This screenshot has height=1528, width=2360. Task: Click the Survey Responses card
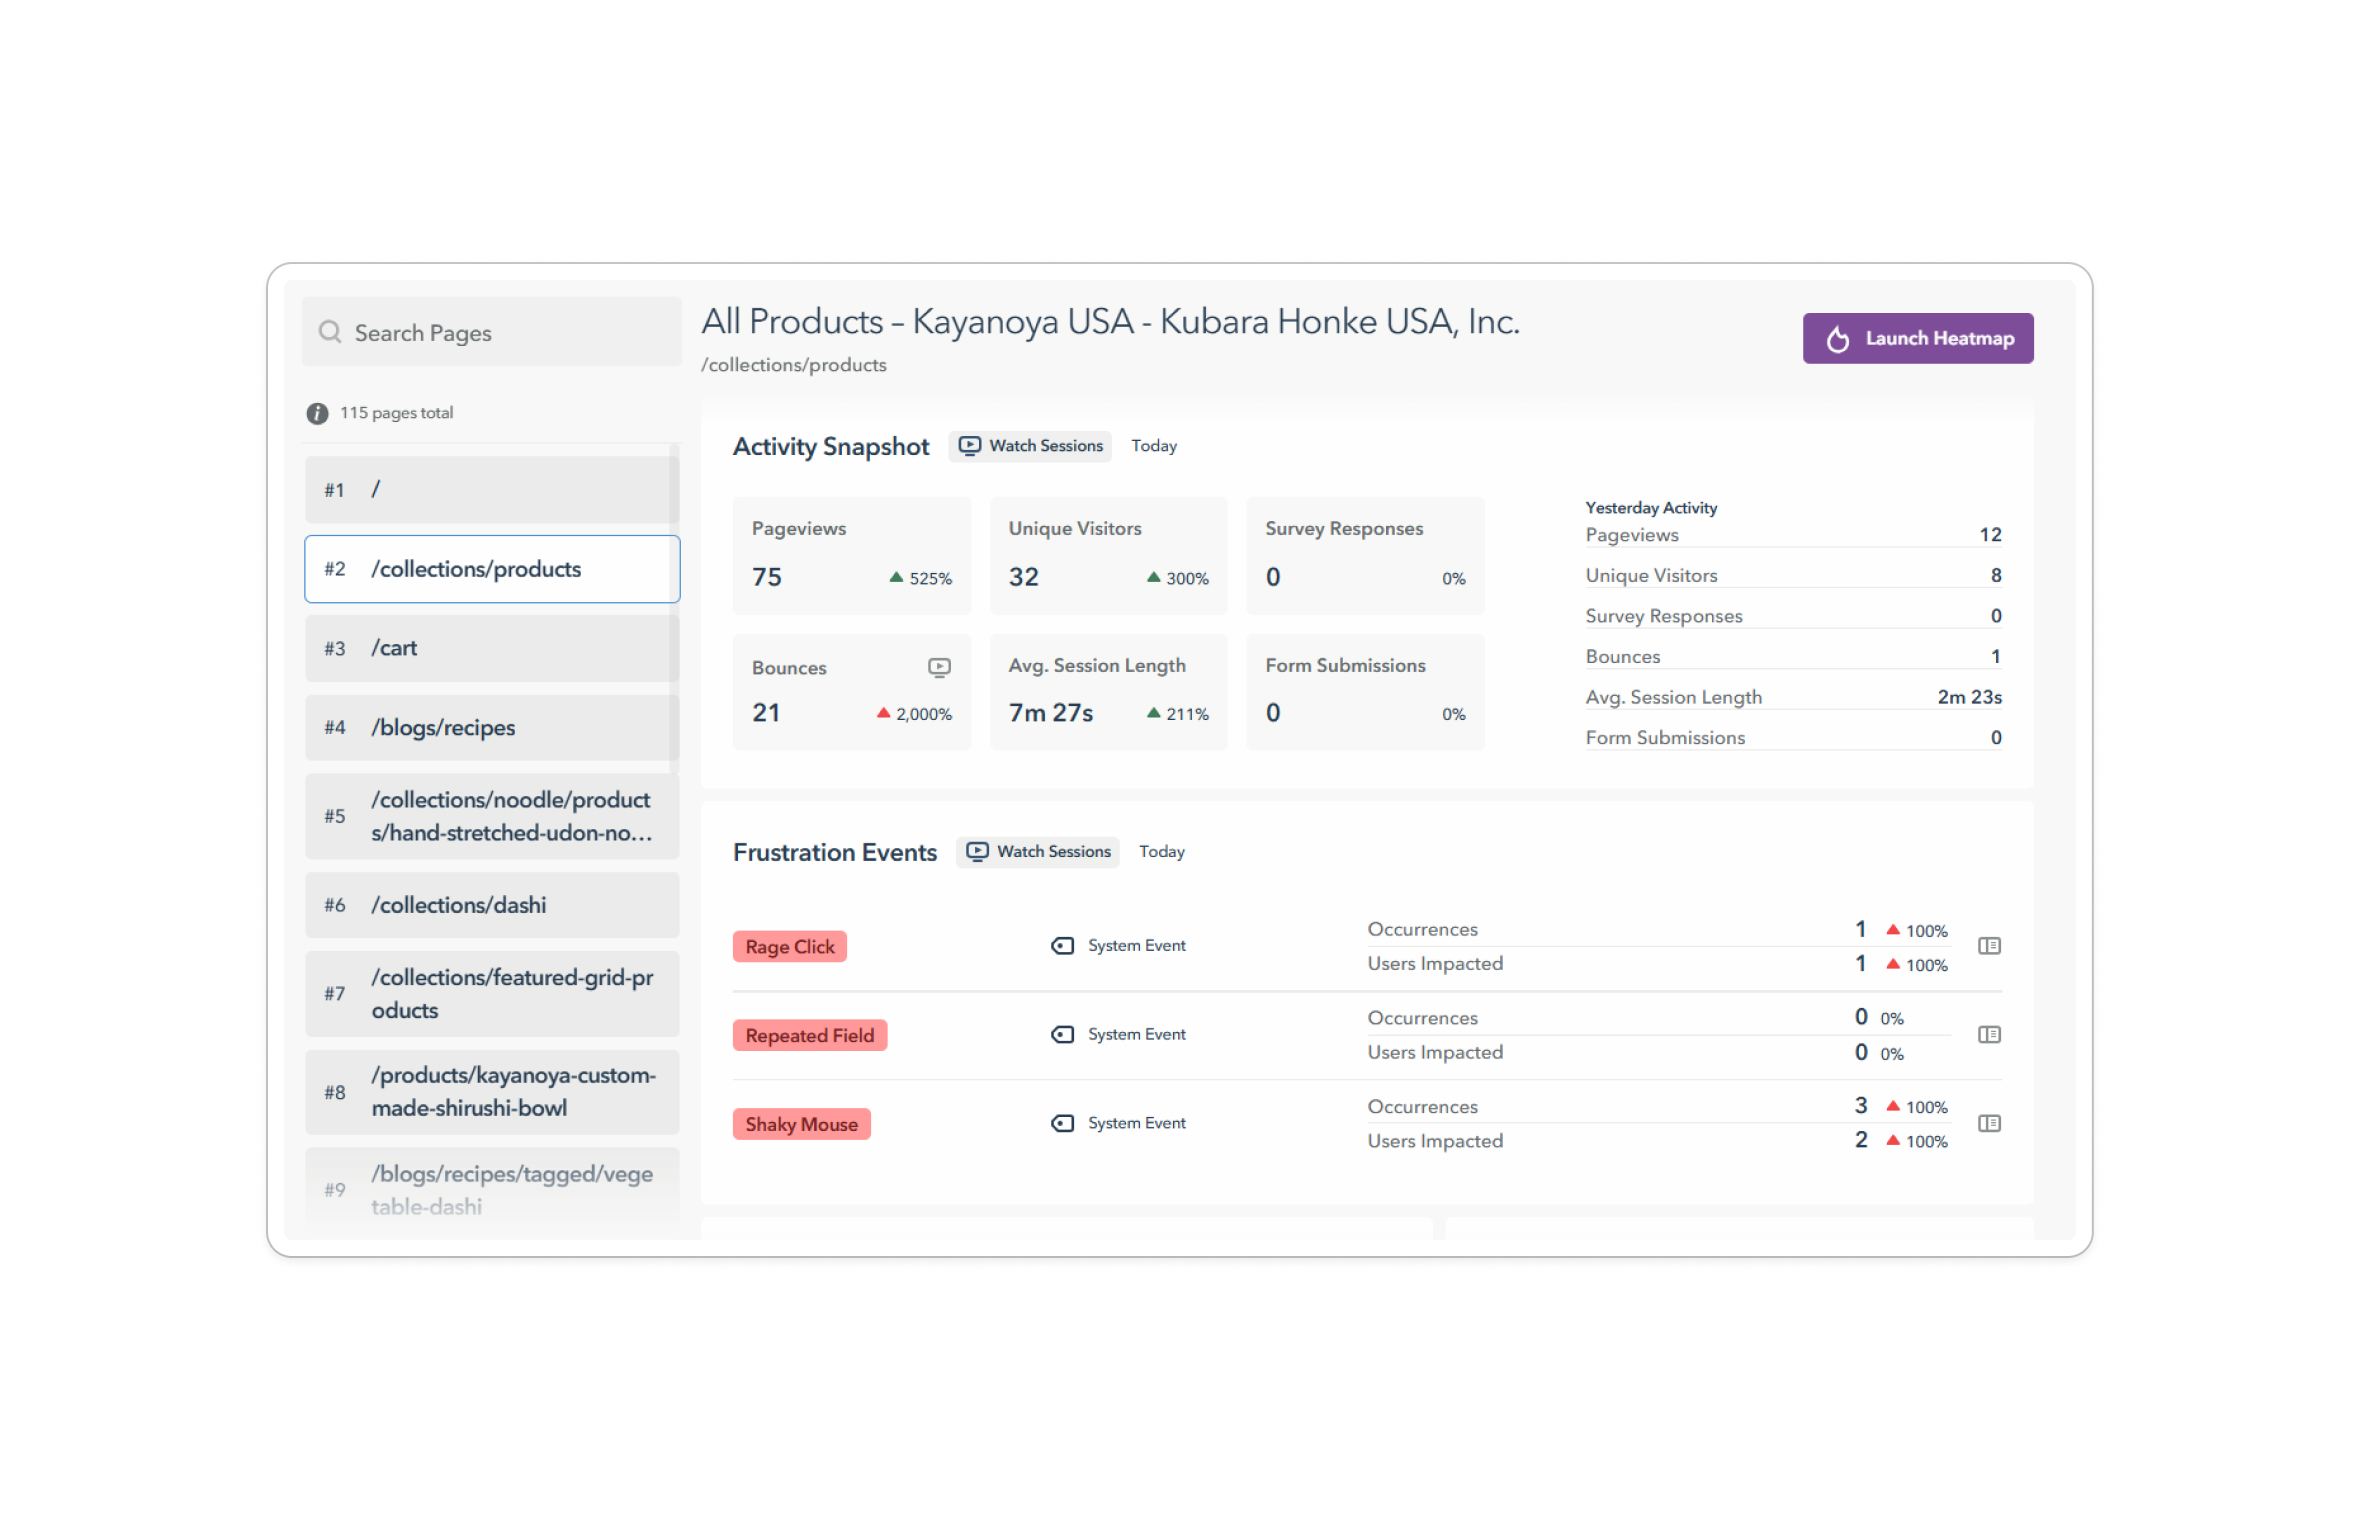click(x=1365, y=556)
